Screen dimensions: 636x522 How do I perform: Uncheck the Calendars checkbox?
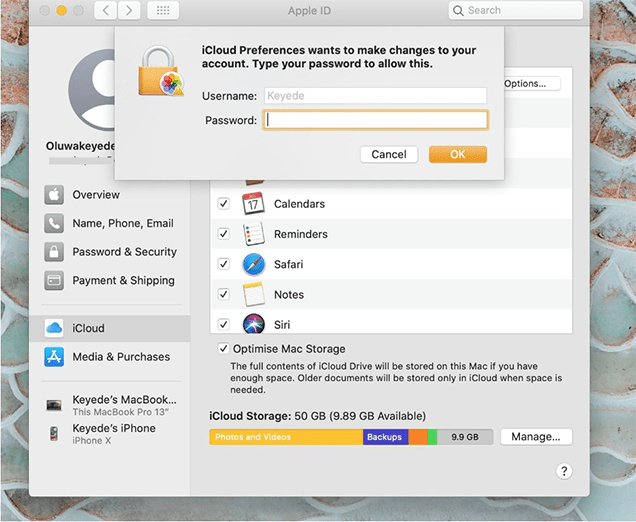(223, 204)
